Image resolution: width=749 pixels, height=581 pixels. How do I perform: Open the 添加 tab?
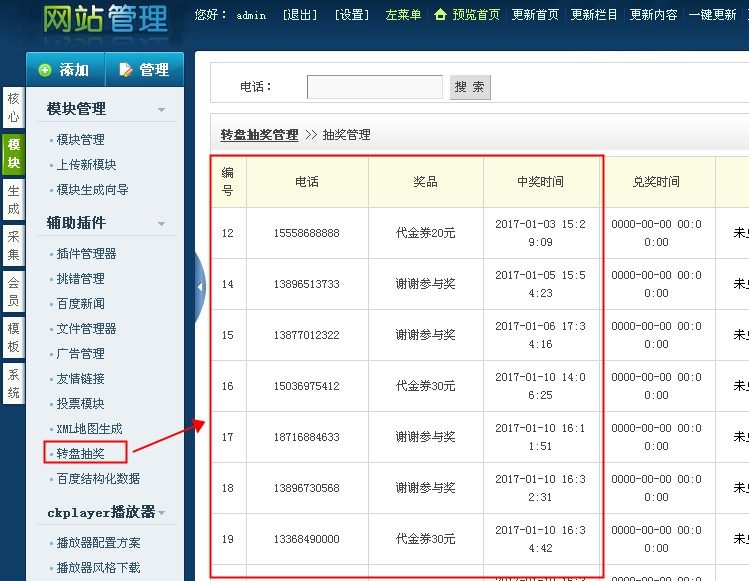(x=65, y=70)
